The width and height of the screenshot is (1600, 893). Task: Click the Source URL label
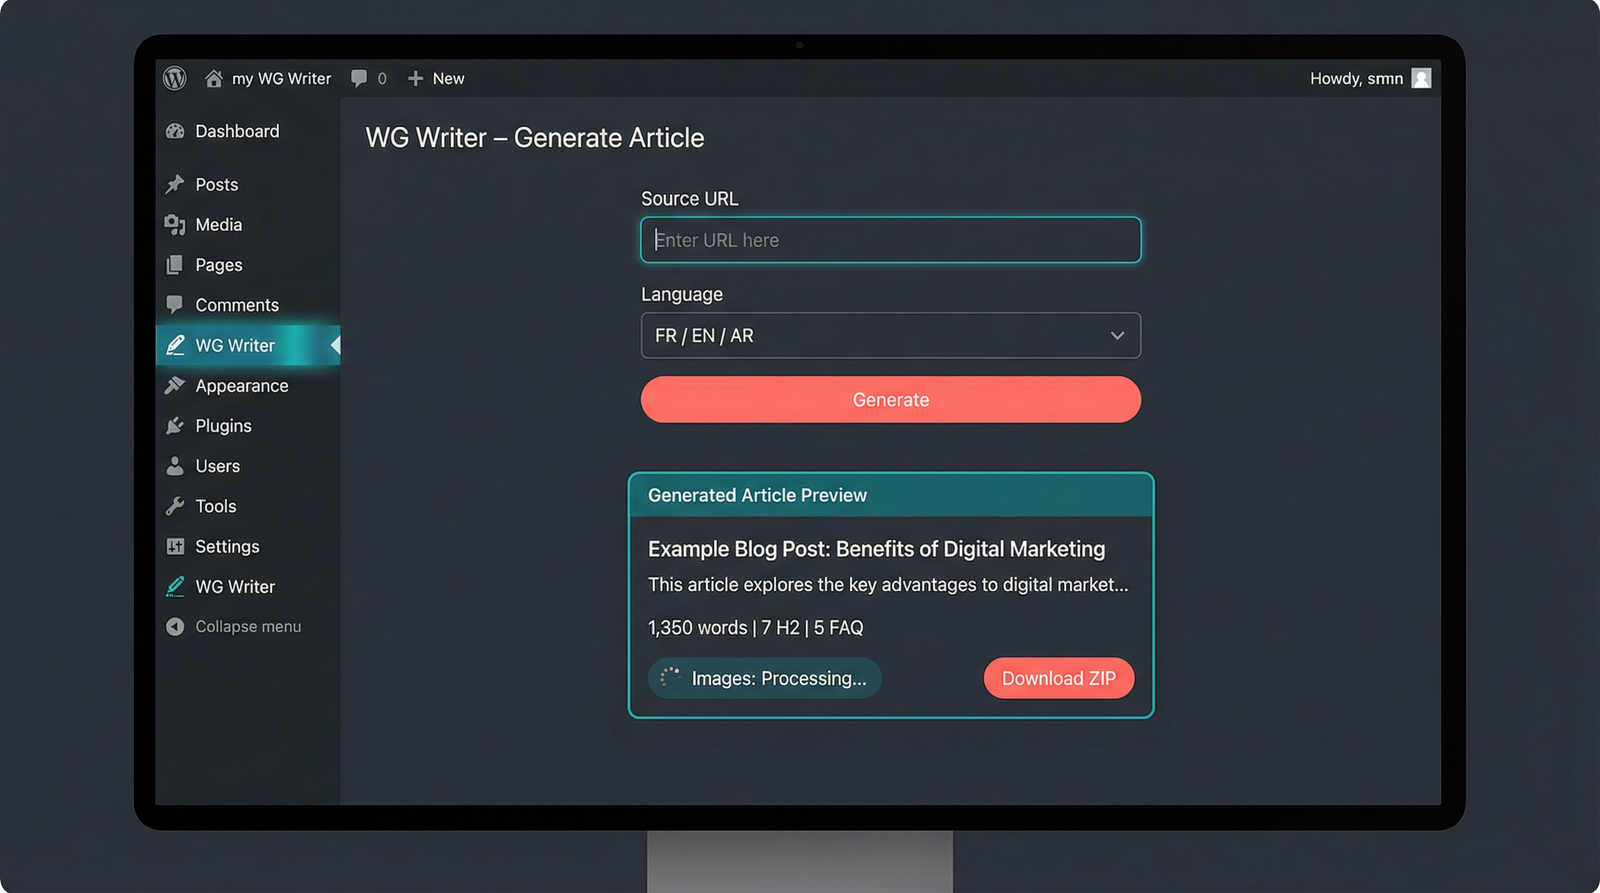point(690,199)
